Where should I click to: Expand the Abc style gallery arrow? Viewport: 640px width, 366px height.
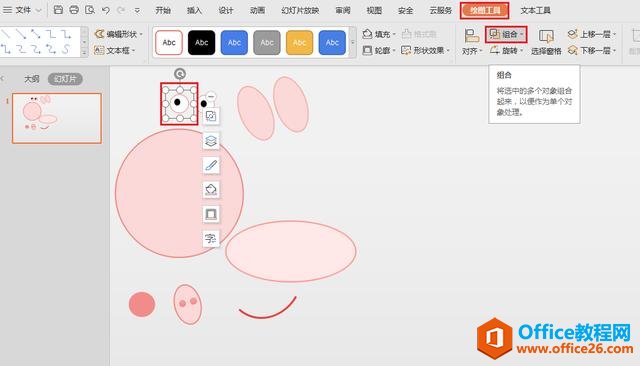coord(353,42)
